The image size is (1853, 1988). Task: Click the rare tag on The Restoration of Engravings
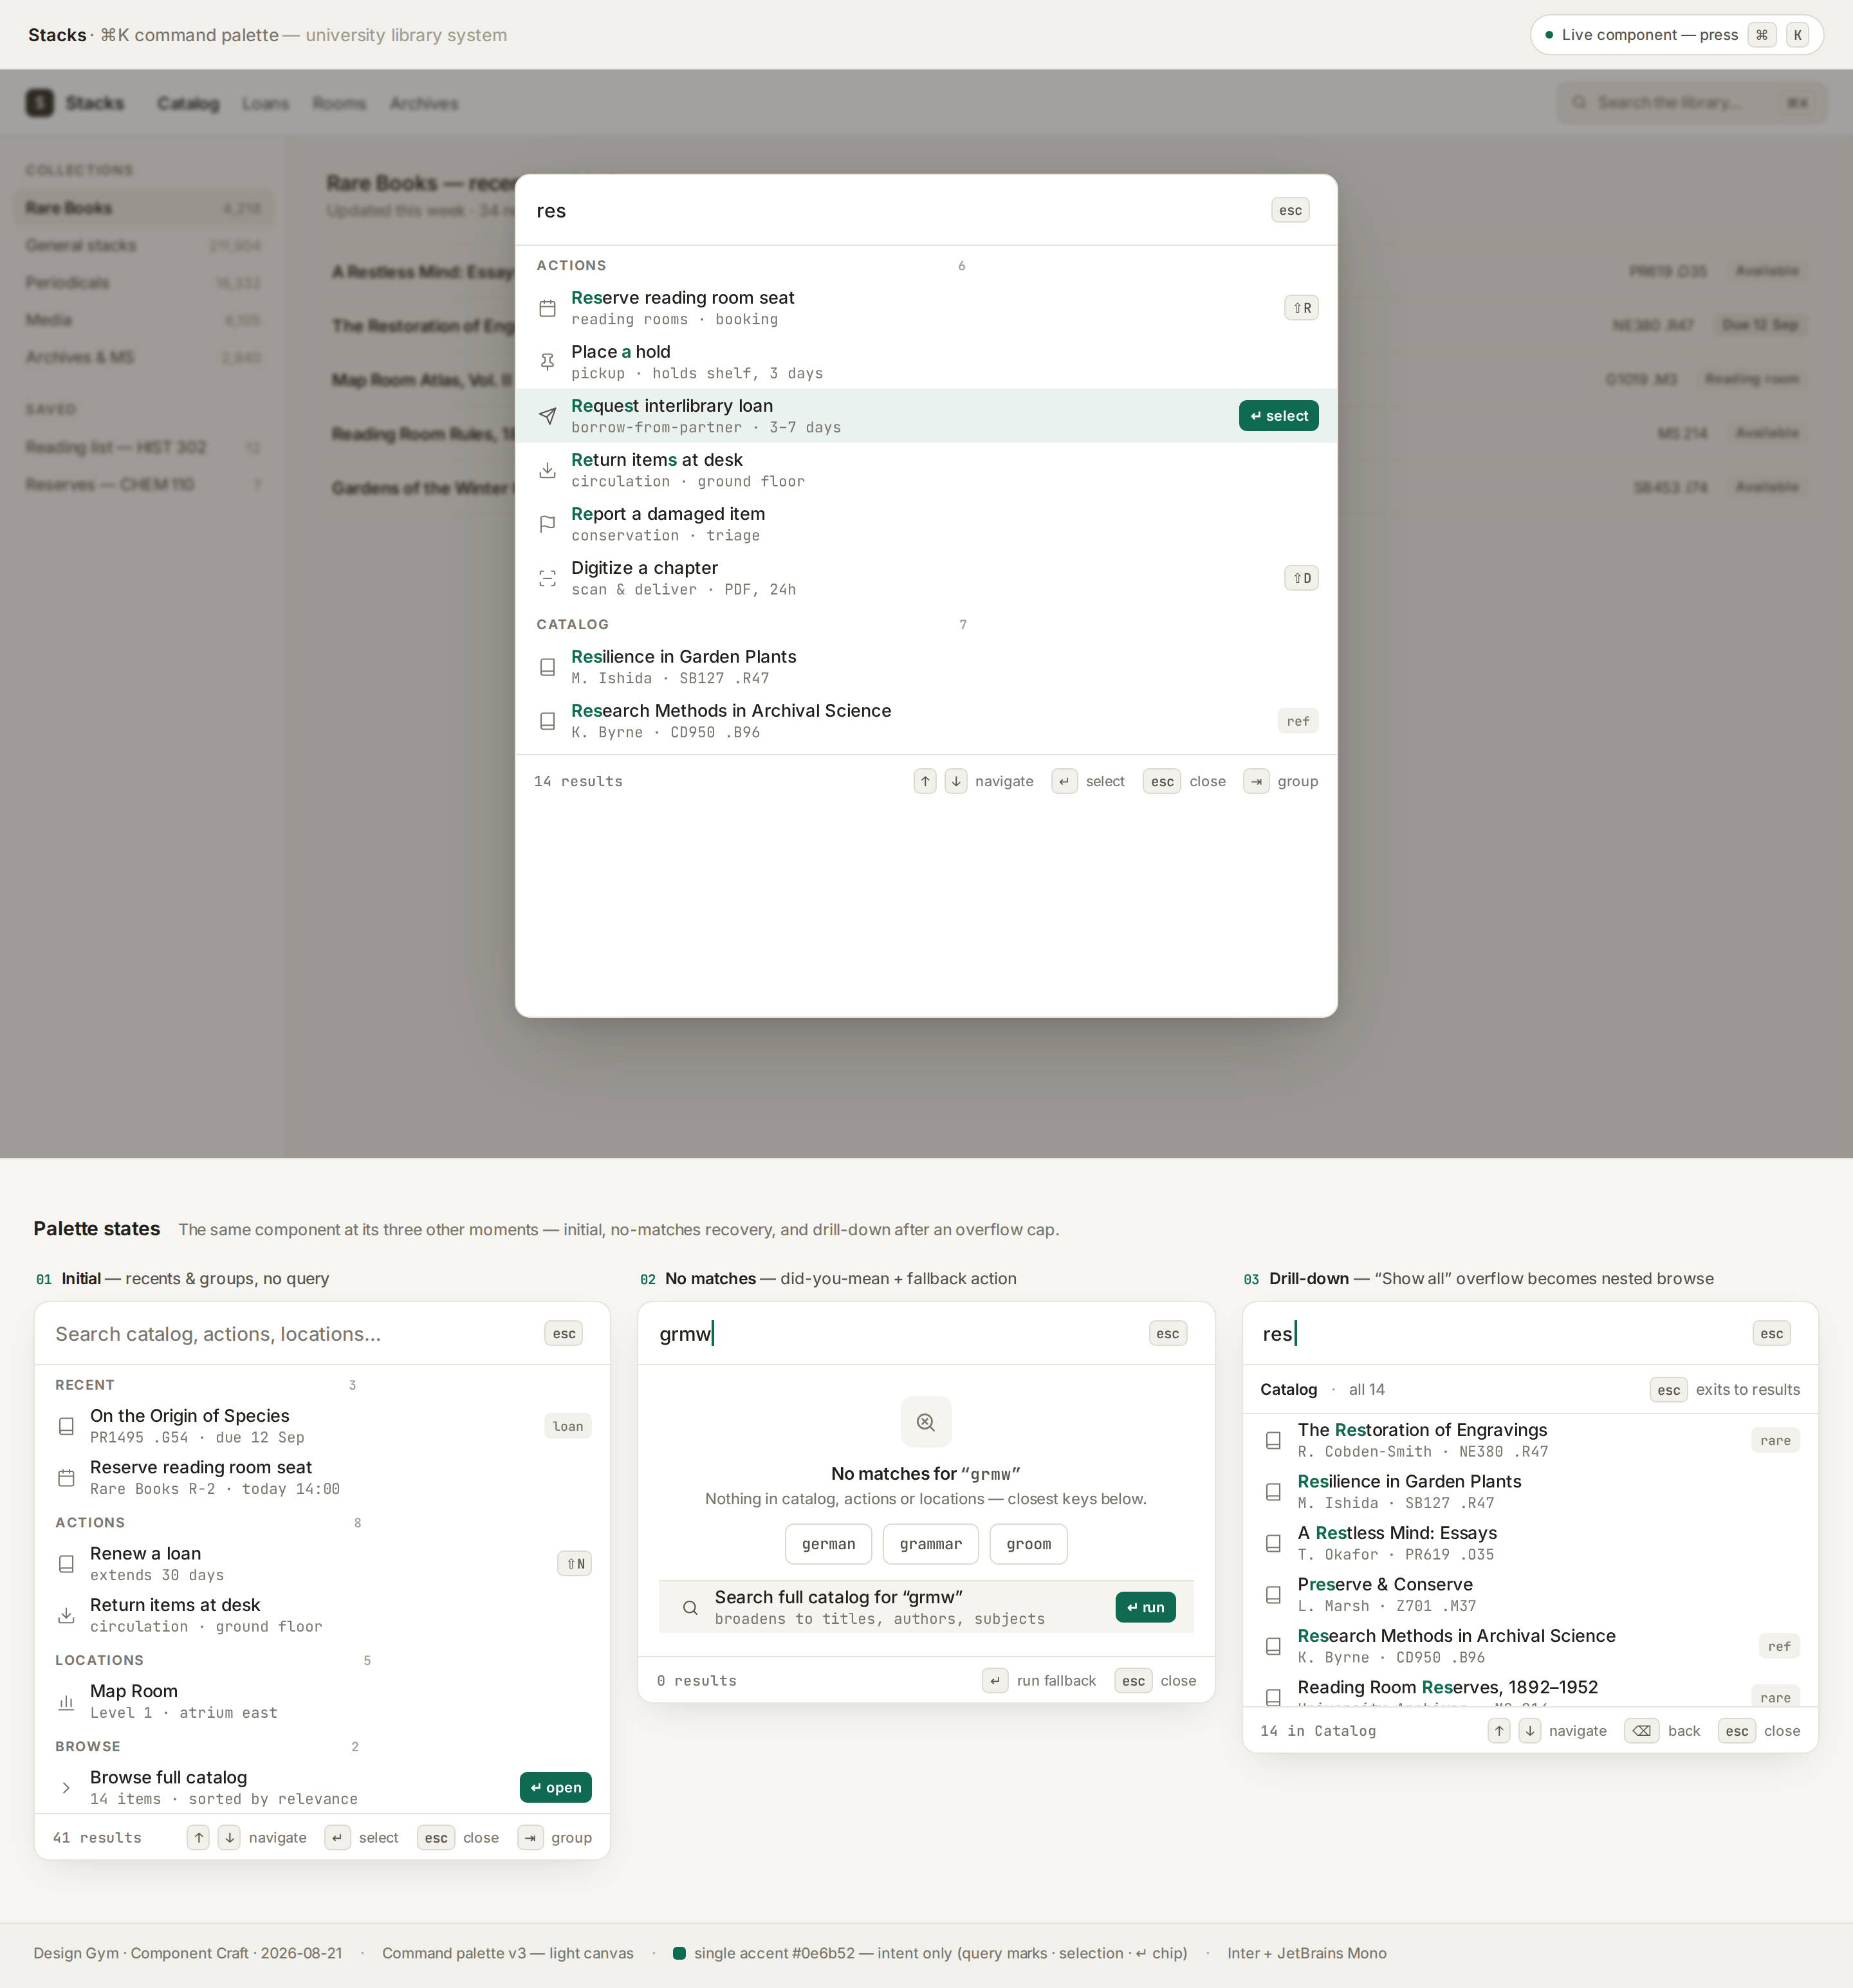click(1775, 1440)
